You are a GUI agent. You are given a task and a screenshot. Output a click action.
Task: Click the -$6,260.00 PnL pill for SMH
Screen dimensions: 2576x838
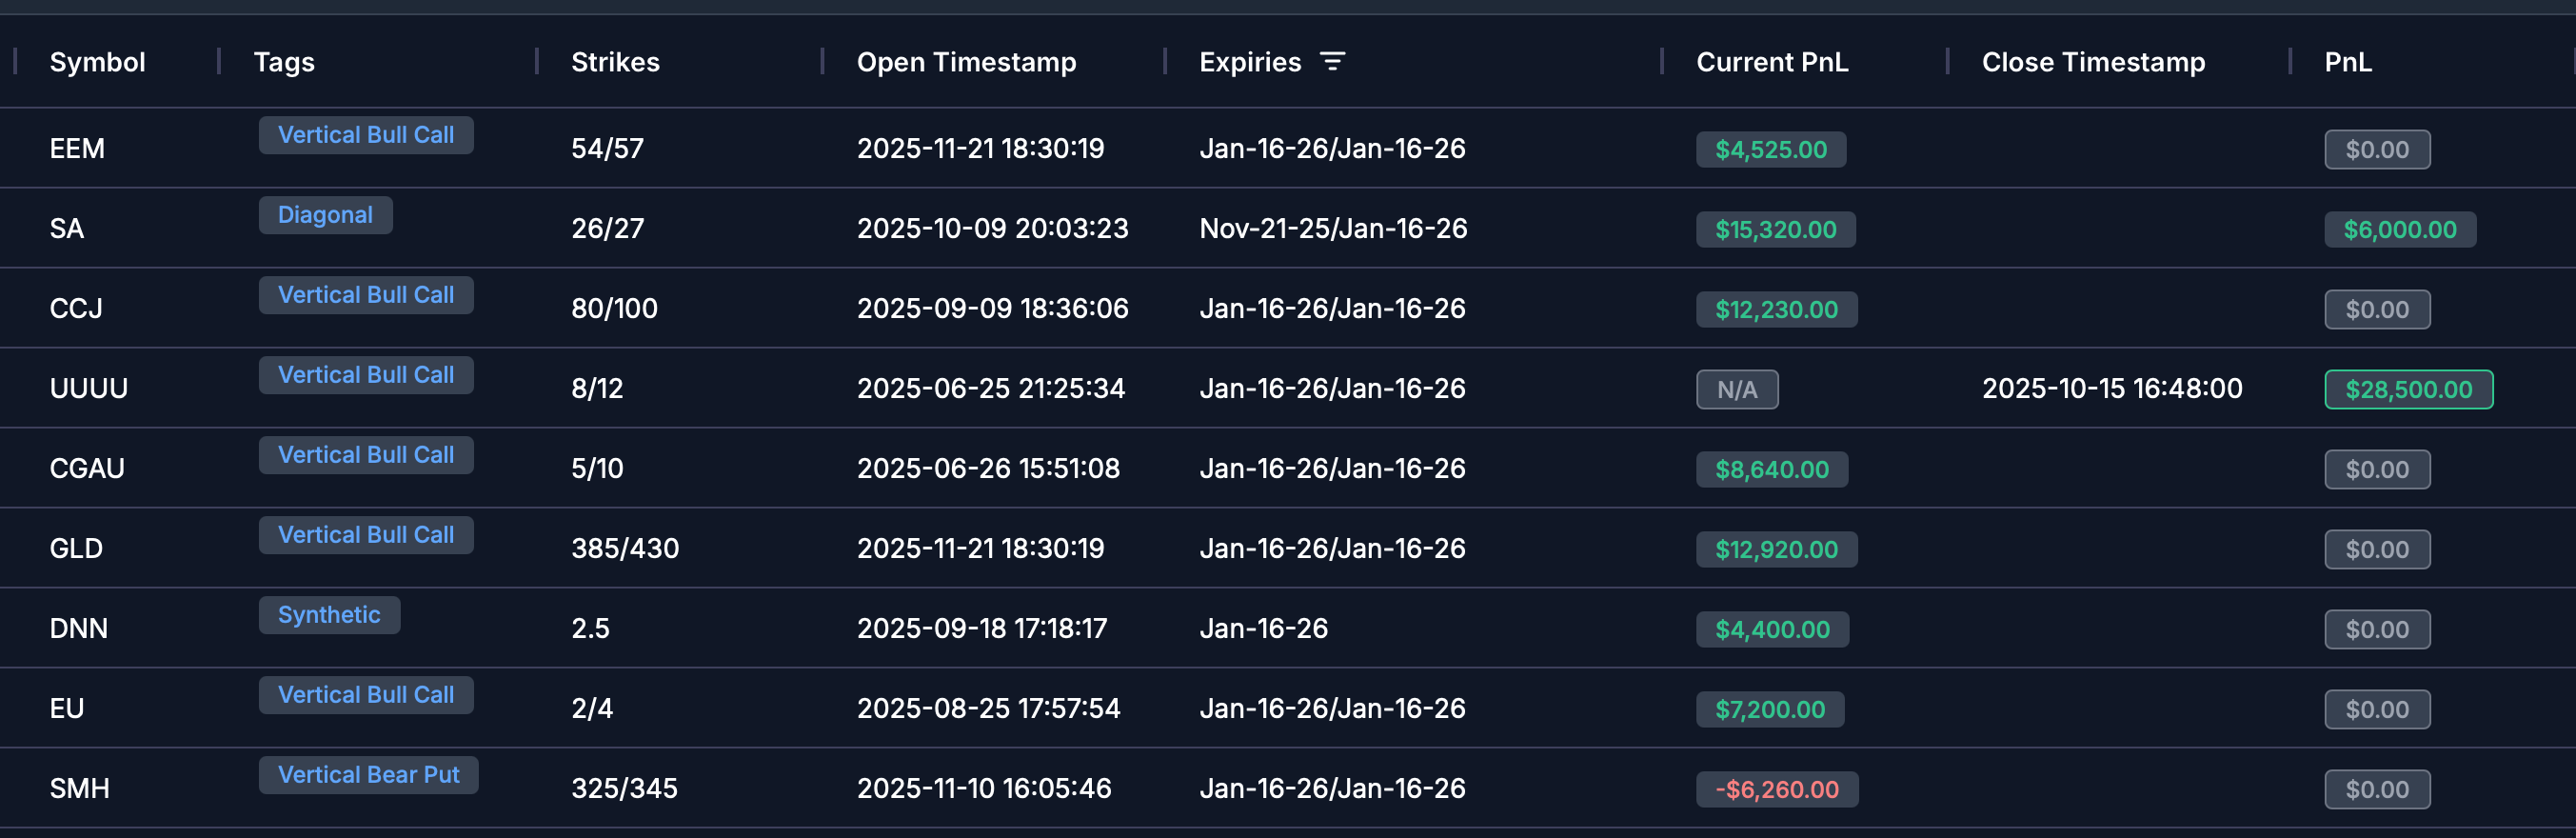(1776, 788)
